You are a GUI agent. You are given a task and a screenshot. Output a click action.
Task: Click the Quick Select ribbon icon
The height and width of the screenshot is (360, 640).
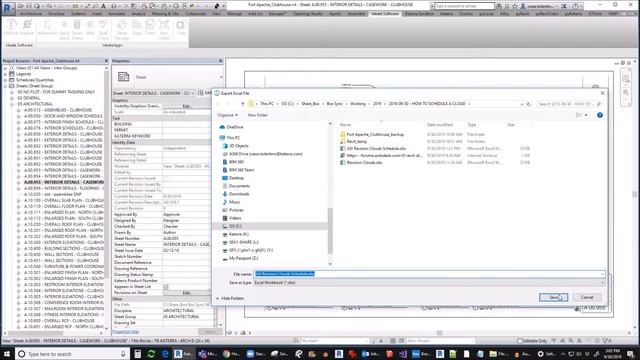pos(64,29)
